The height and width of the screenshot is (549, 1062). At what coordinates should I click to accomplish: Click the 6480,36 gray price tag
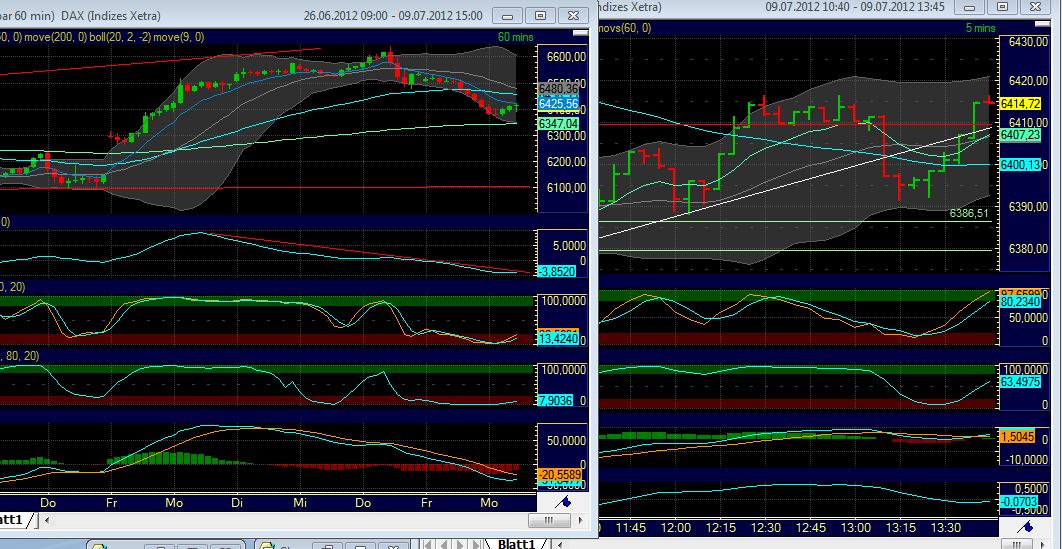(x=559, y=89)
